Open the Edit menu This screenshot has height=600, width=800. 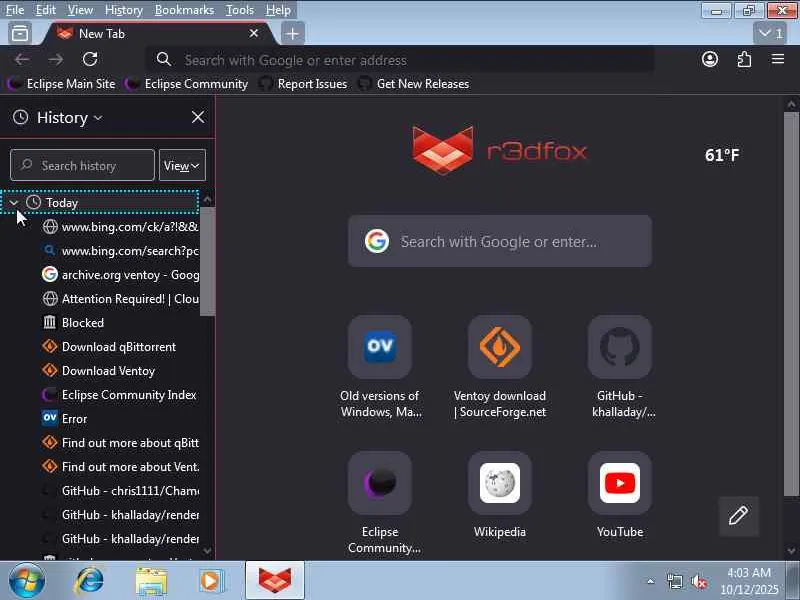tap(45, 10)
